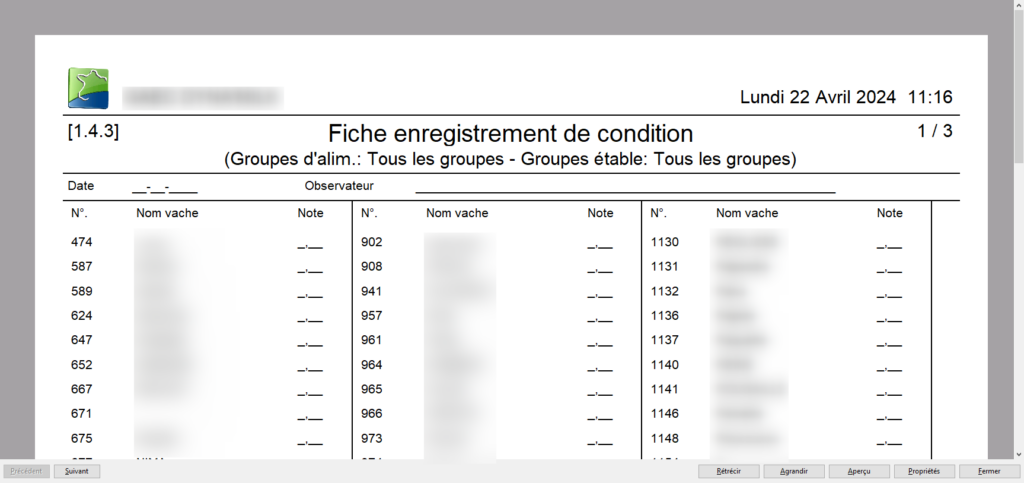The height and width of the screenshot is (483, 1024).
Task: Click the scrollbar down arrow
Action: (1018, 454)
